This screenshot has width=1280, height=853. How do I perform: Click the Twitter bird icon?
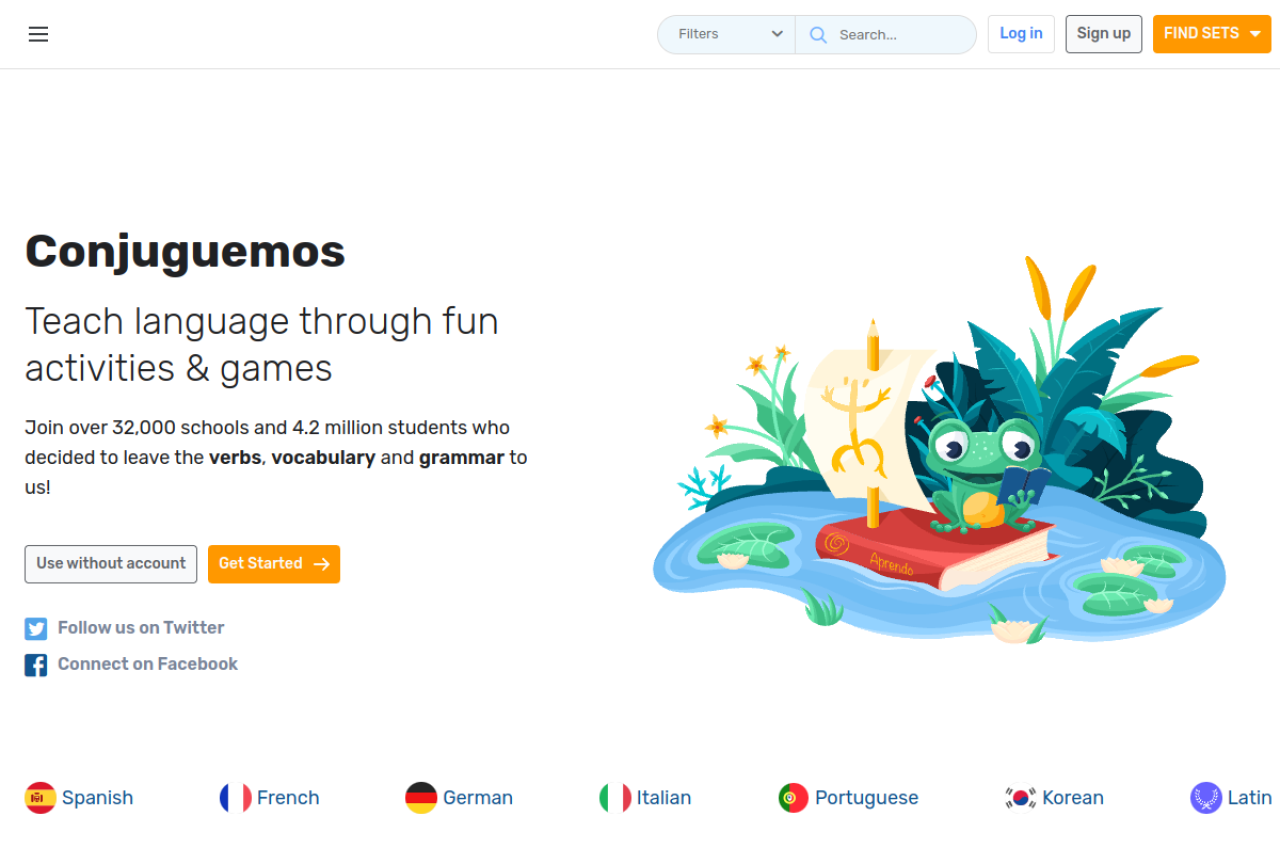(x=36, y=629)
